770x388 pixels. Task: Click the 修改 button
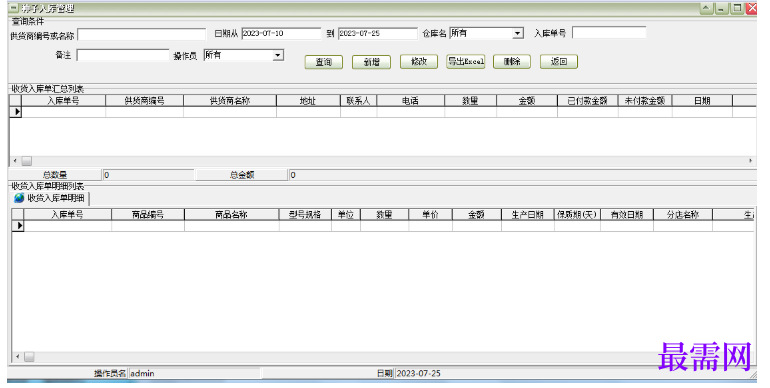[419, 61]
